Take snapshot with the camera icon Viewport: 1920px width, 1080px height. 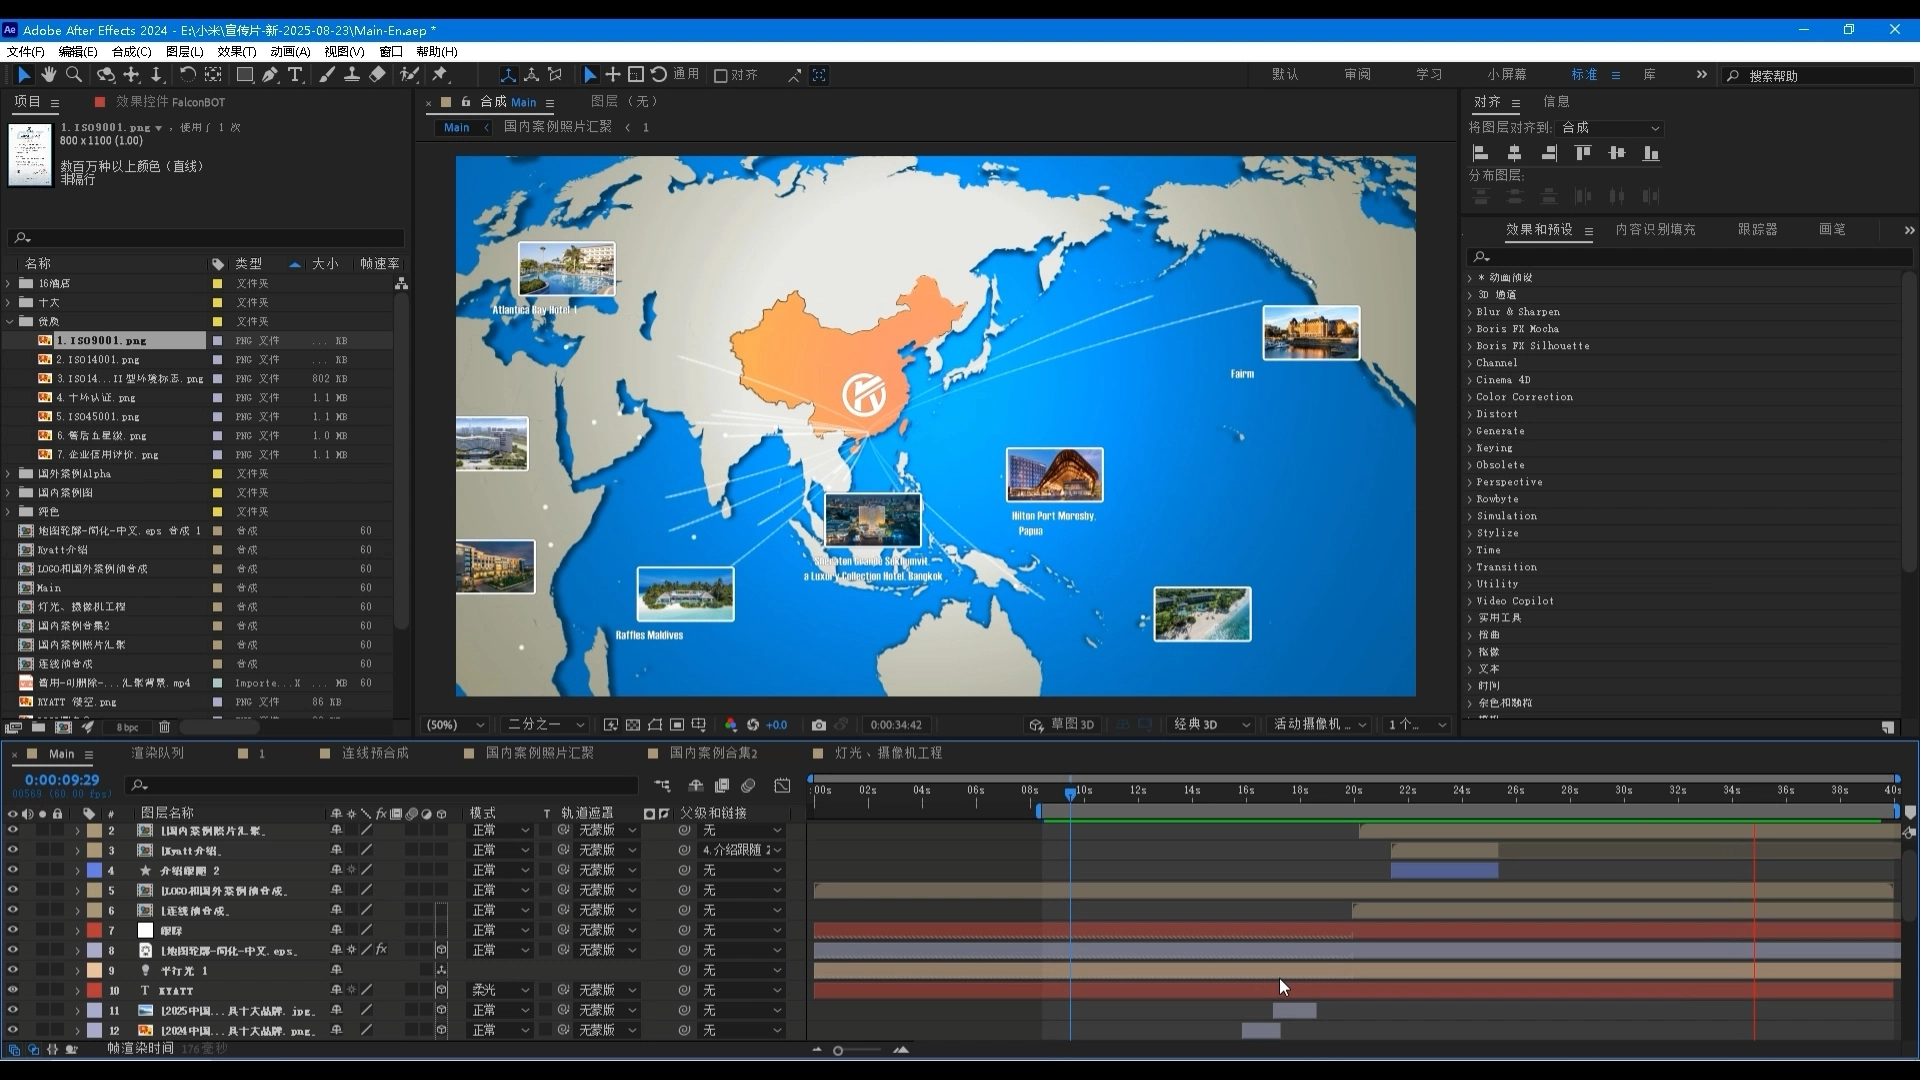click(819, 725)
